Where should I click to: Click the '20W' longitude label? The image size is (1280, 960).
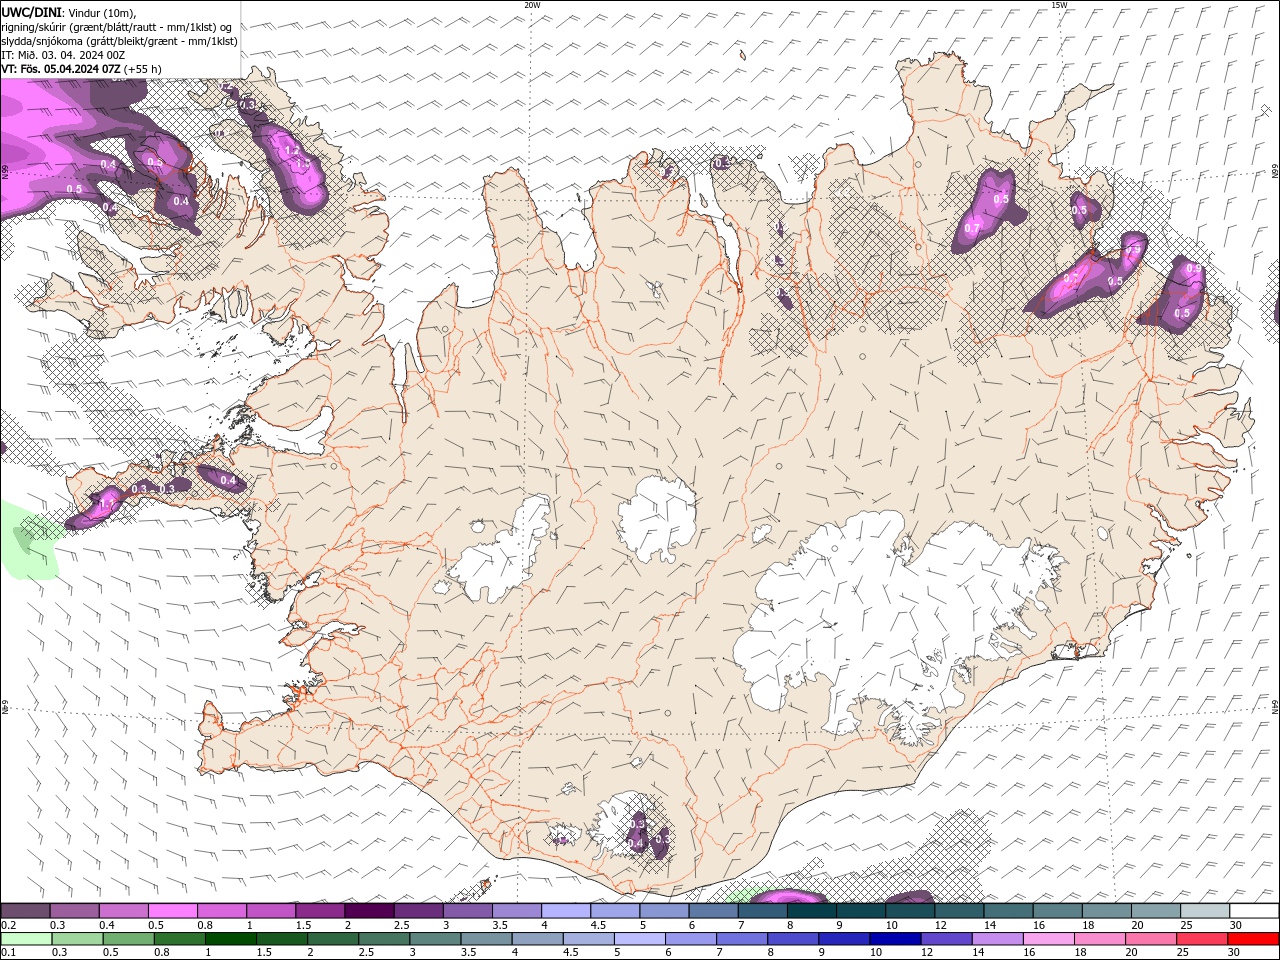[x=533, y=5]
